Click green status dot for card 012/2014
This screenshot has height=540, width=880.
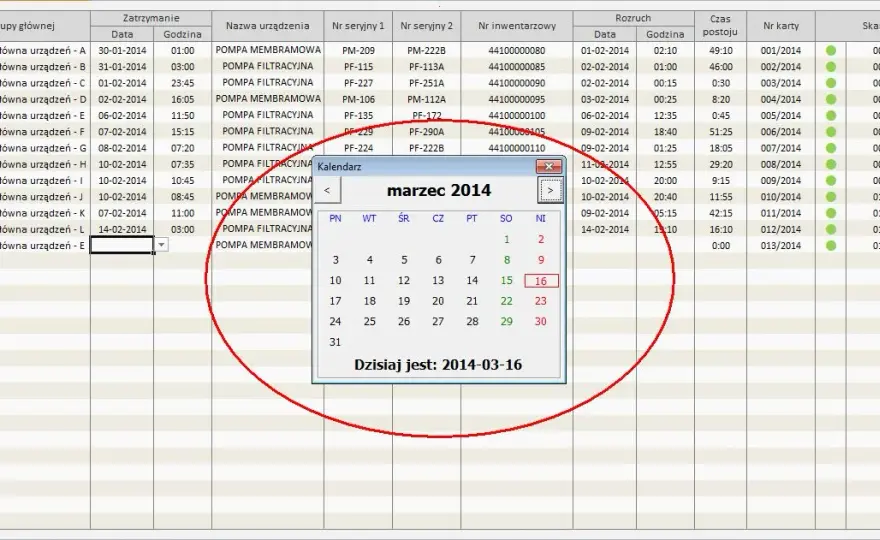831,230
